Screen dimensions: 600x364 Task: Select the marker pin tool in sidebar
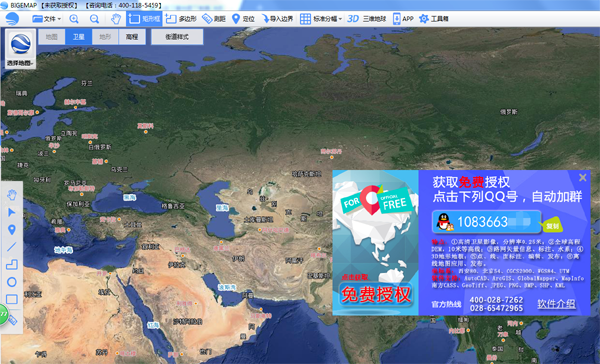(12, 230)
